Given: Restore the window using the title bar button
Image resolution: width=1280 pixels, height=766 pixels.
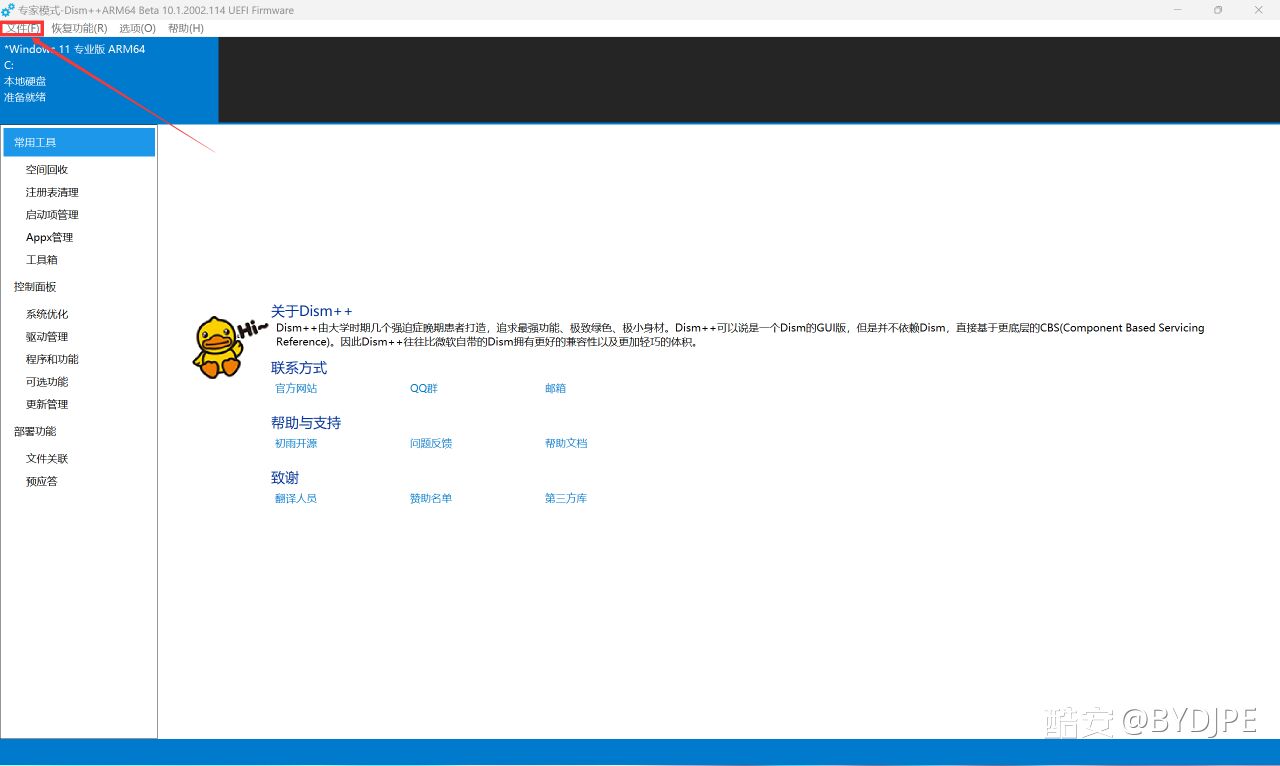Looking at the screenshot, I should pyautogui.click(x=1218, y=10).
